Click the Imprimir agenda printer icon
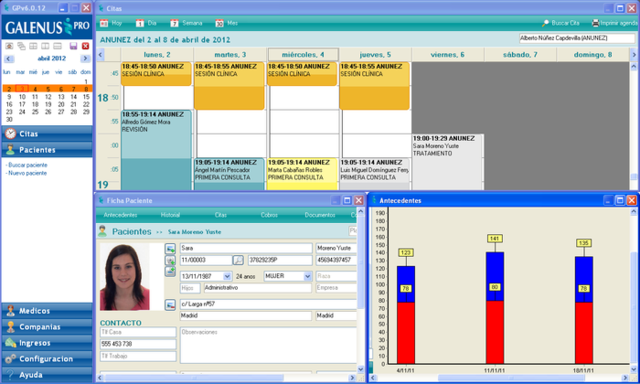The width and height of the screenshot is (640, 384). tap(596, 23)
